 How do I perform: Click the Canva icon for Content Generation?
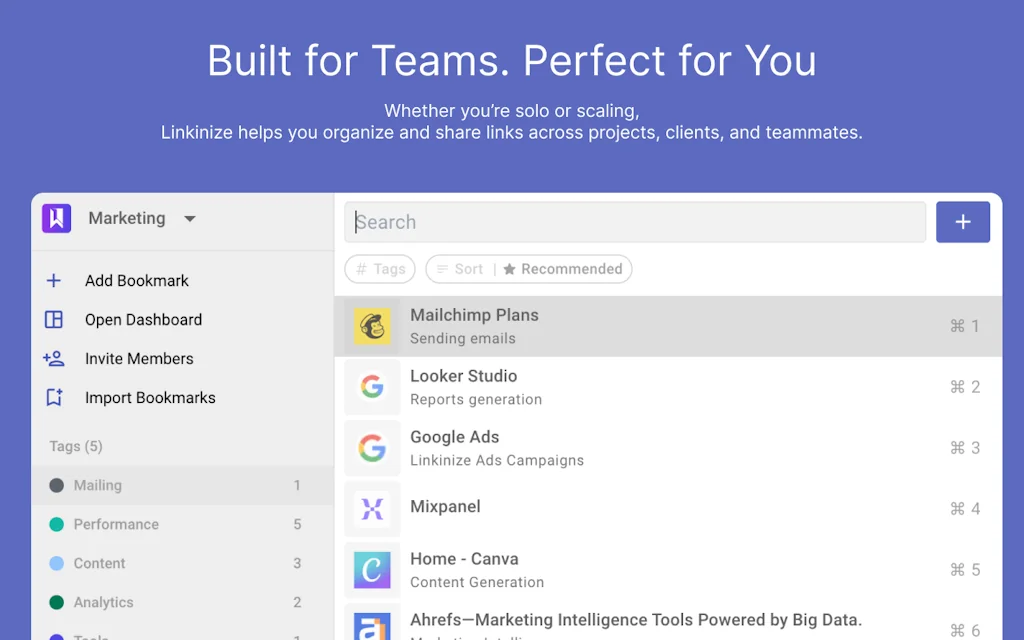372,569
